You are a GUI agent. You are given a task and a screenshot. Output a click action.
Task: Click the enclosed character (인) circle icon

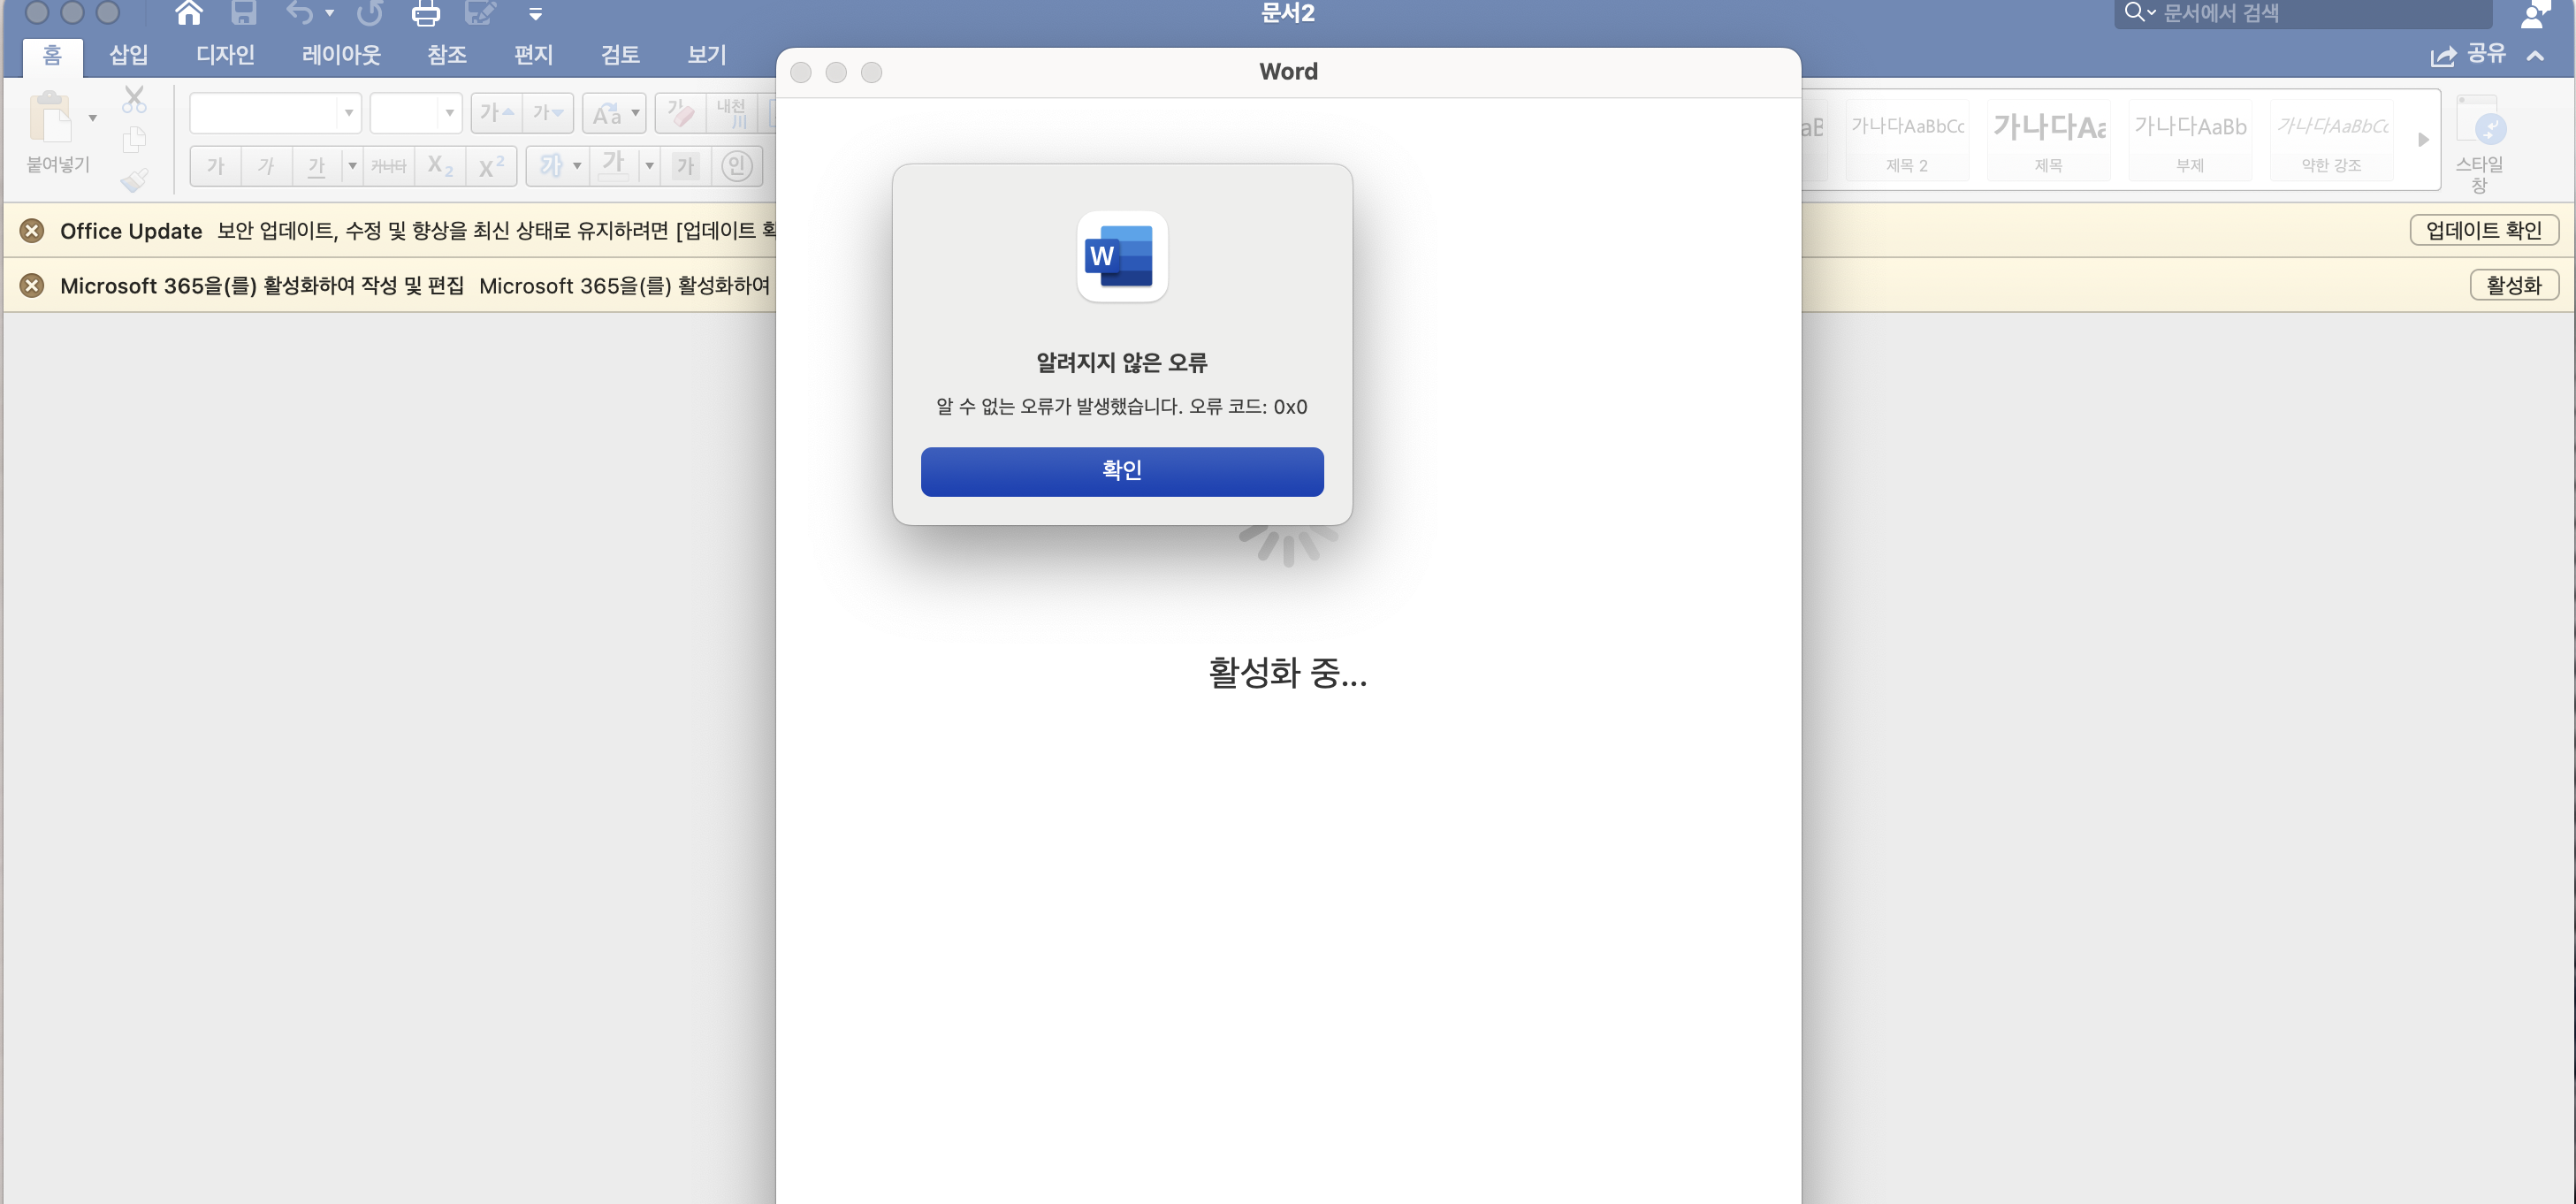pos(737,166)
